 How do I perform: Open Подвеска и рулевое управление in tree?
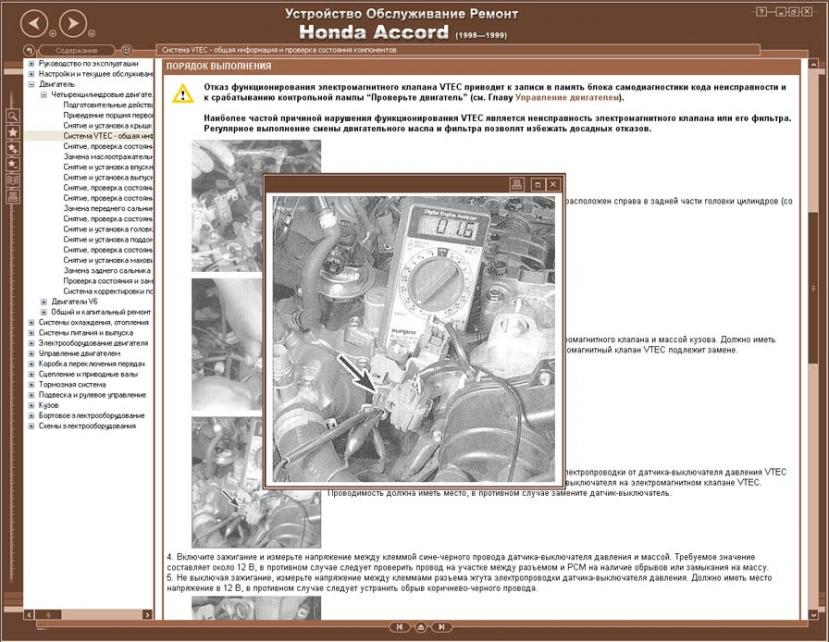(x=92, y=395)
